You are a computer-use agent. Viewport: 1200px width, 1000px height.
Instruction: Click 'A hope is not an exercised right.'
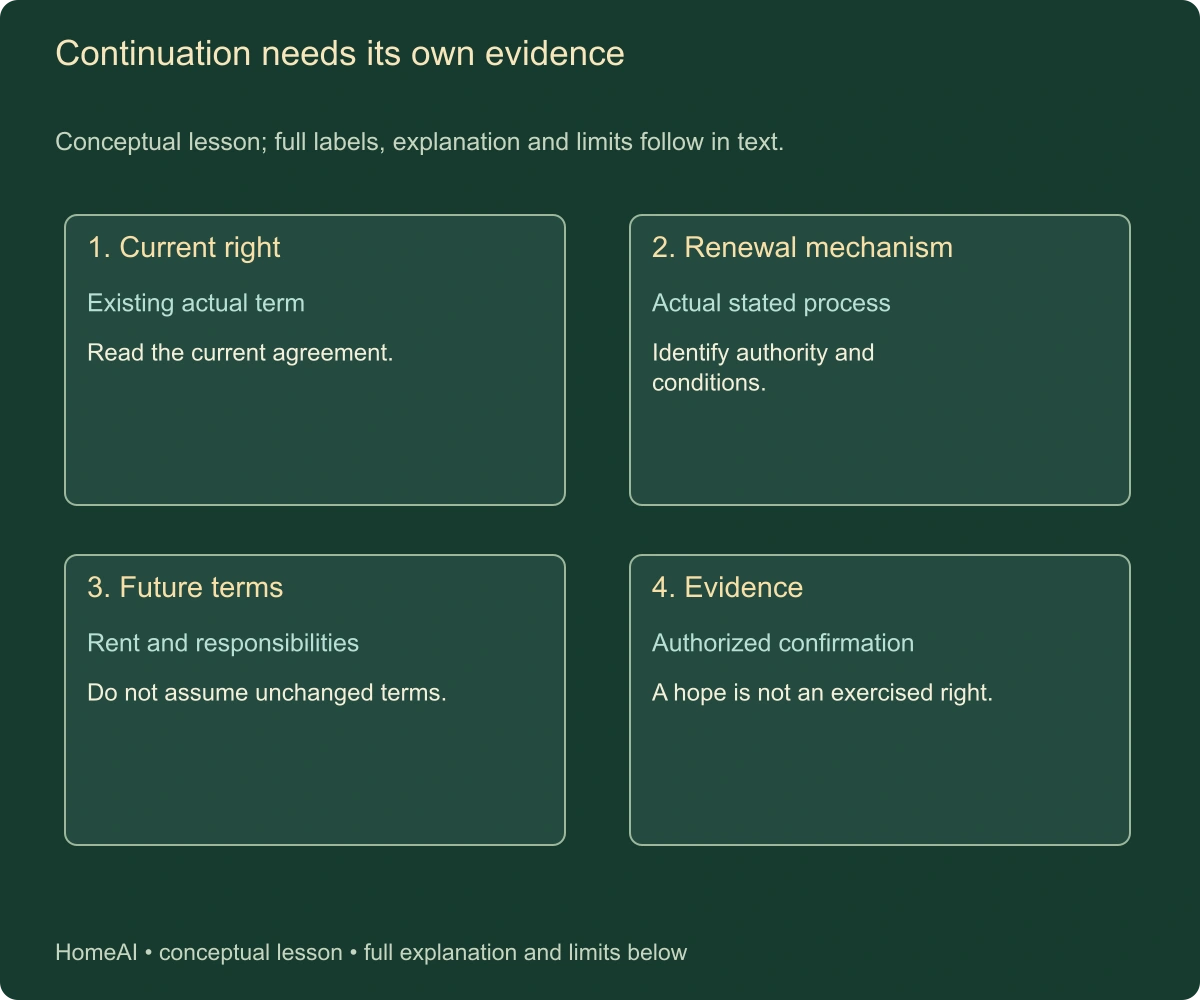click(x=822, y=693)
